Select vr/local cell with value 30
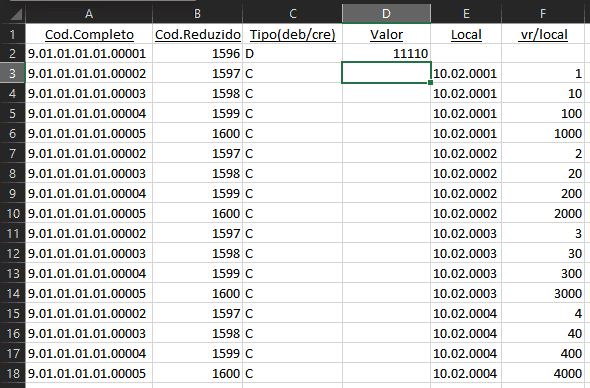 point(543,253)
